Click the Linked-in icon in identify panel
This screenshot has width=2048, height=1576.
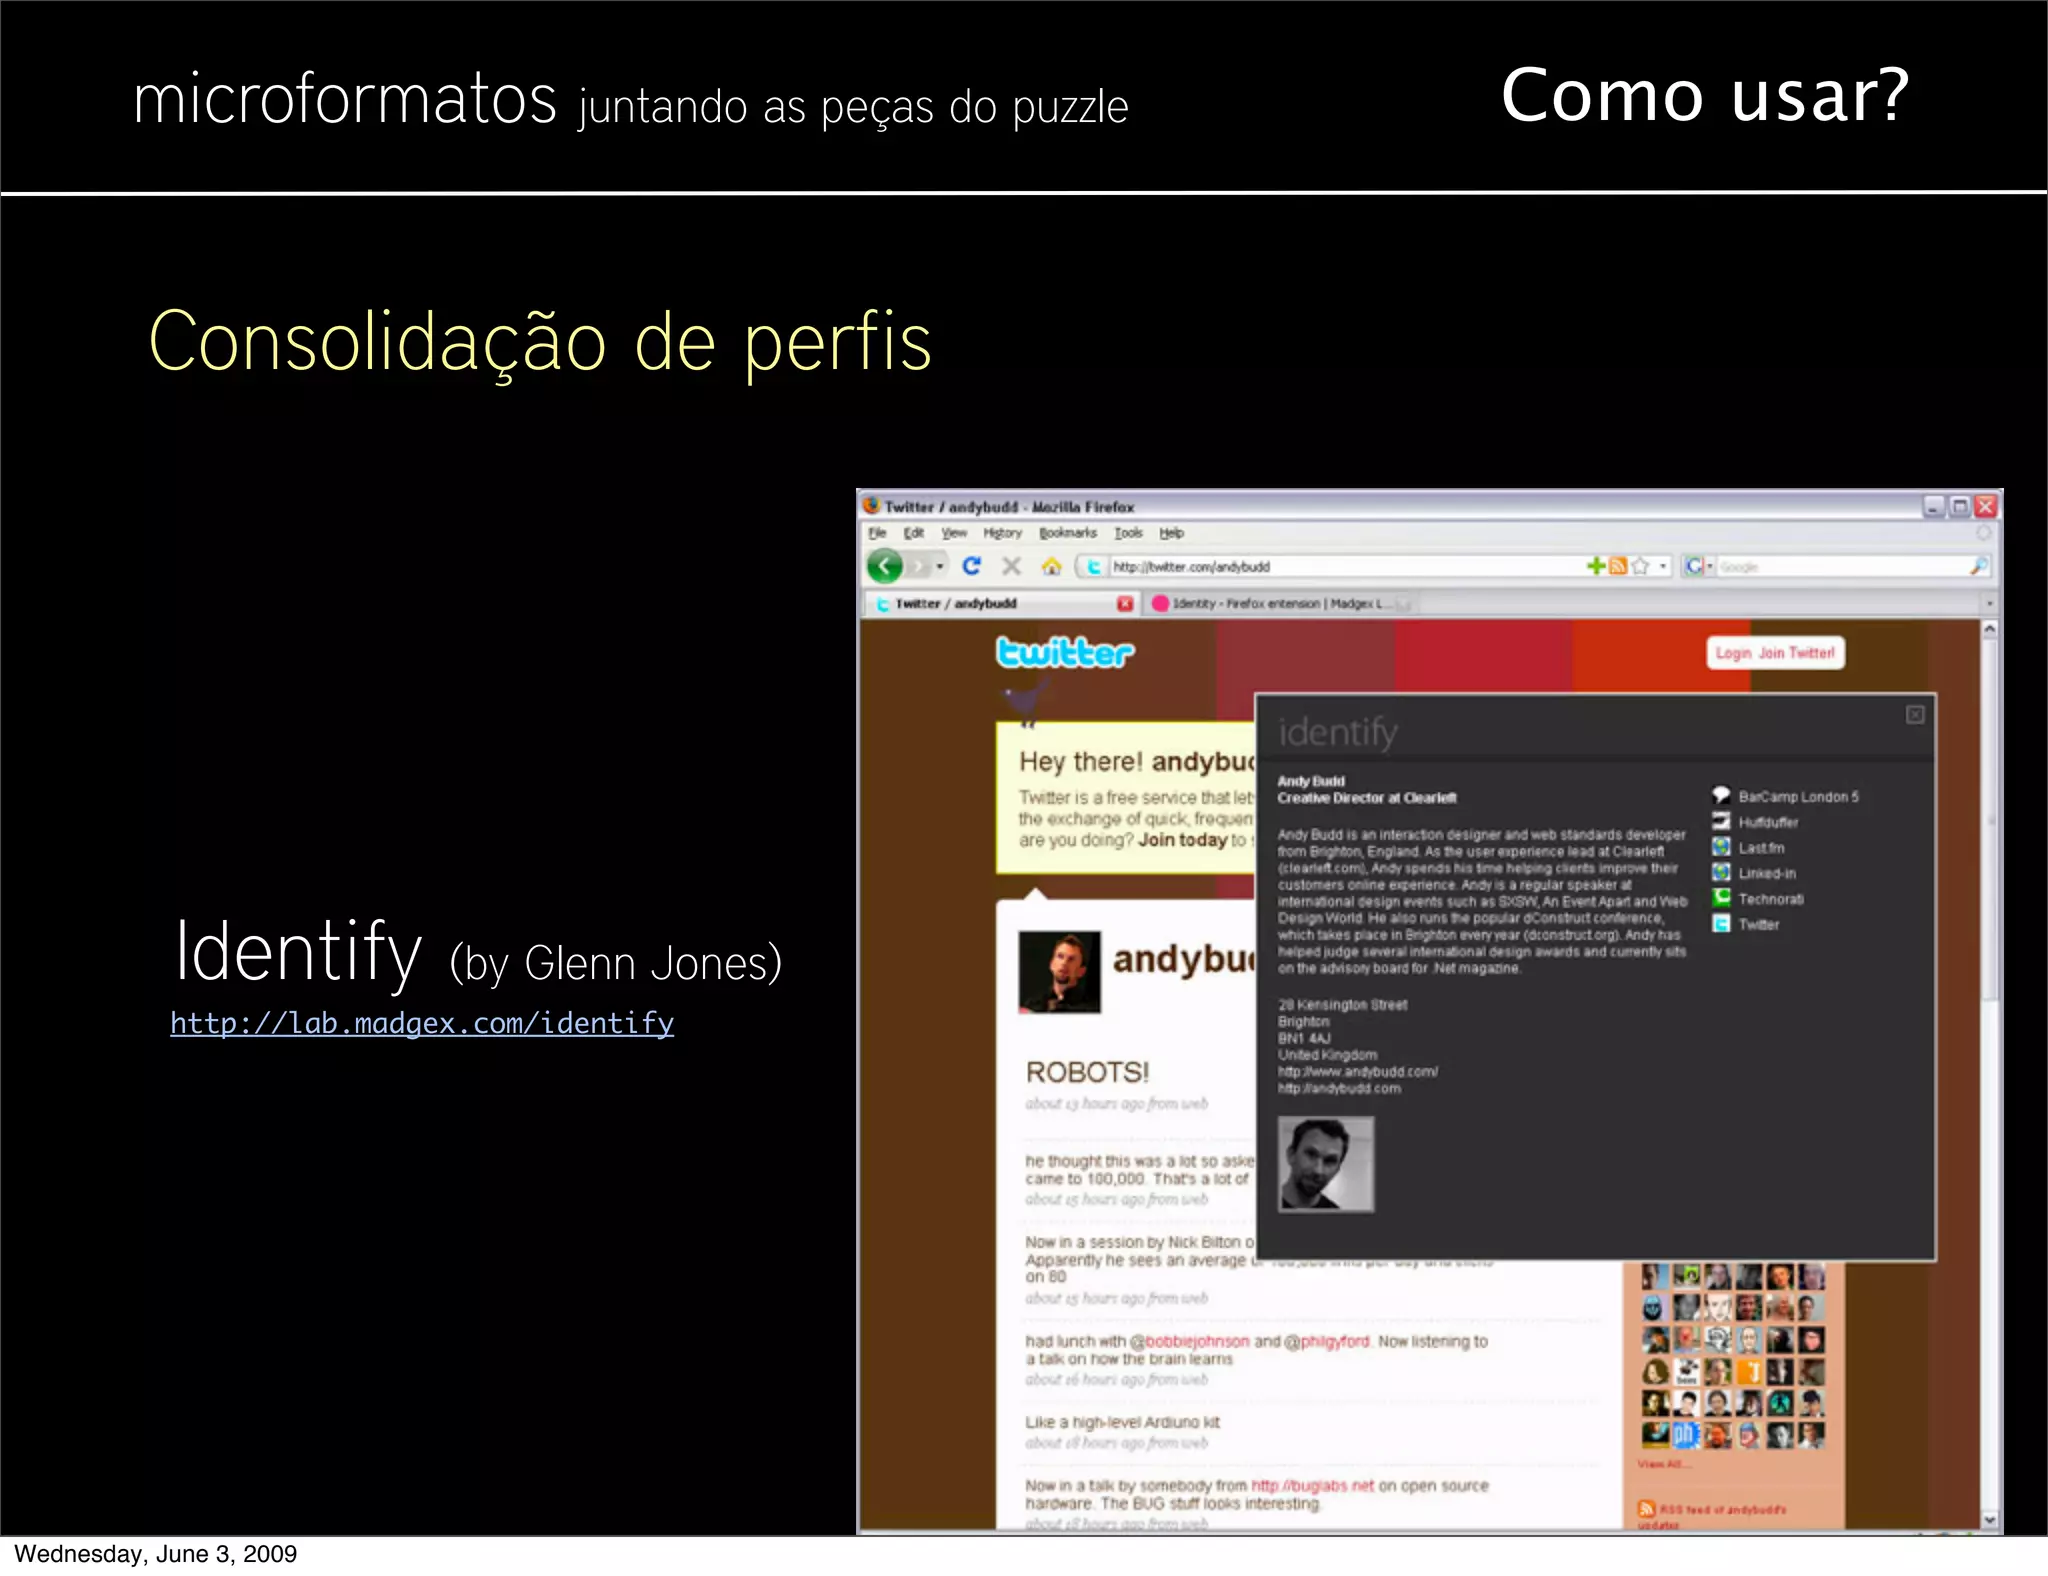pos(1721,873)
